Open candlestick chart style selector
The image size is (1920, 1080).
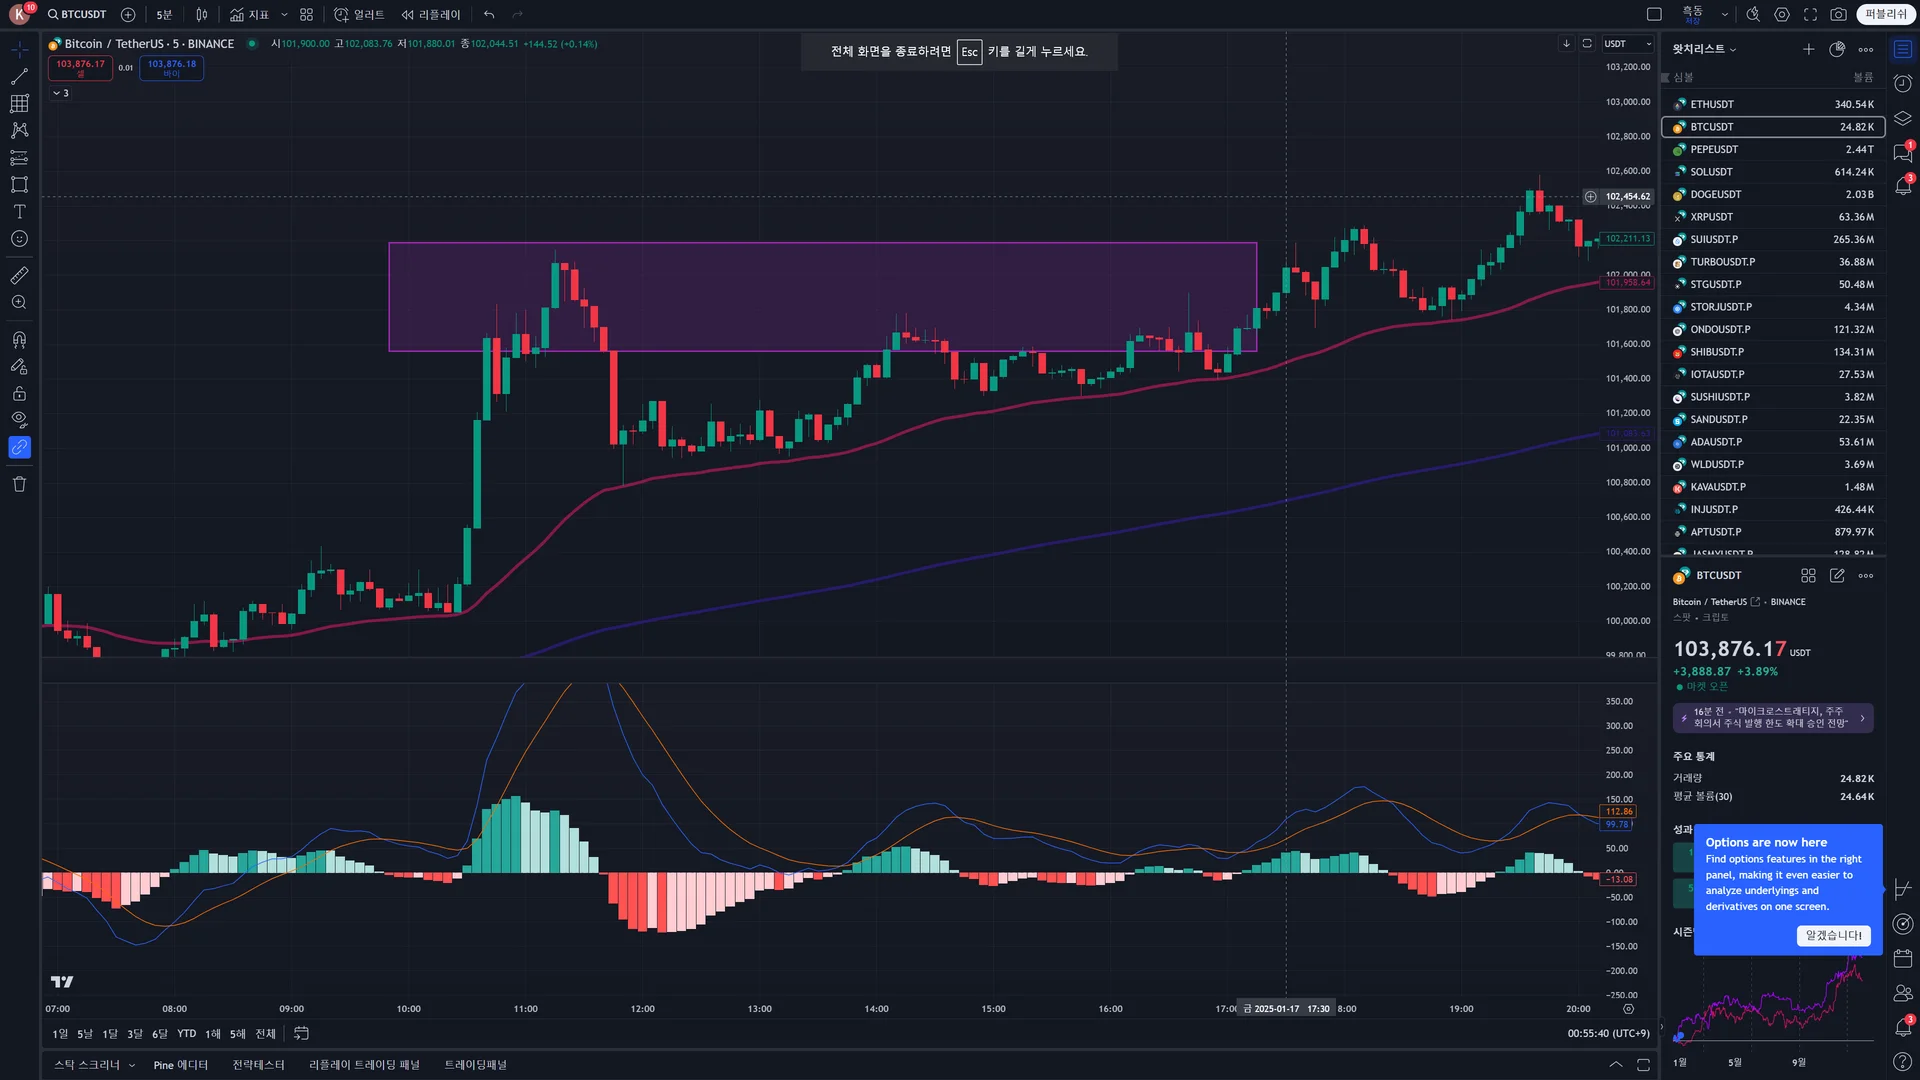coord(202,14)
